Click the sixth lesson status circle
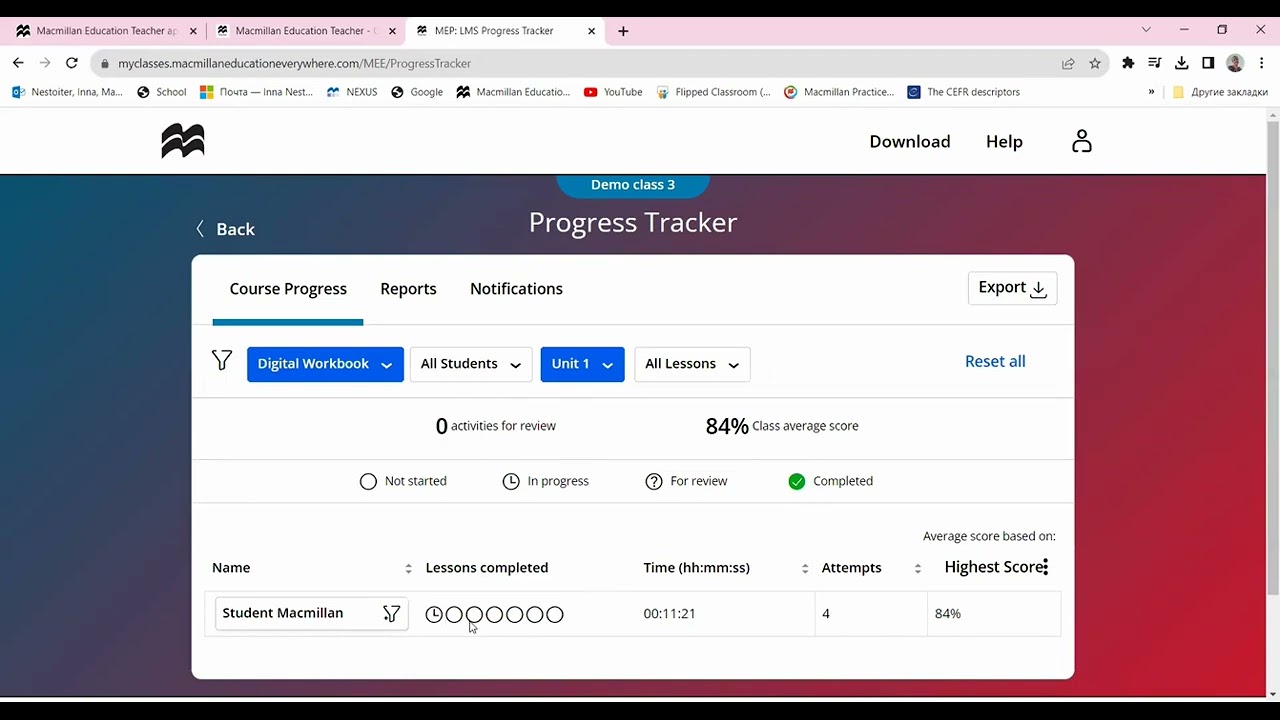1280x720 pixels. point(535,614)
